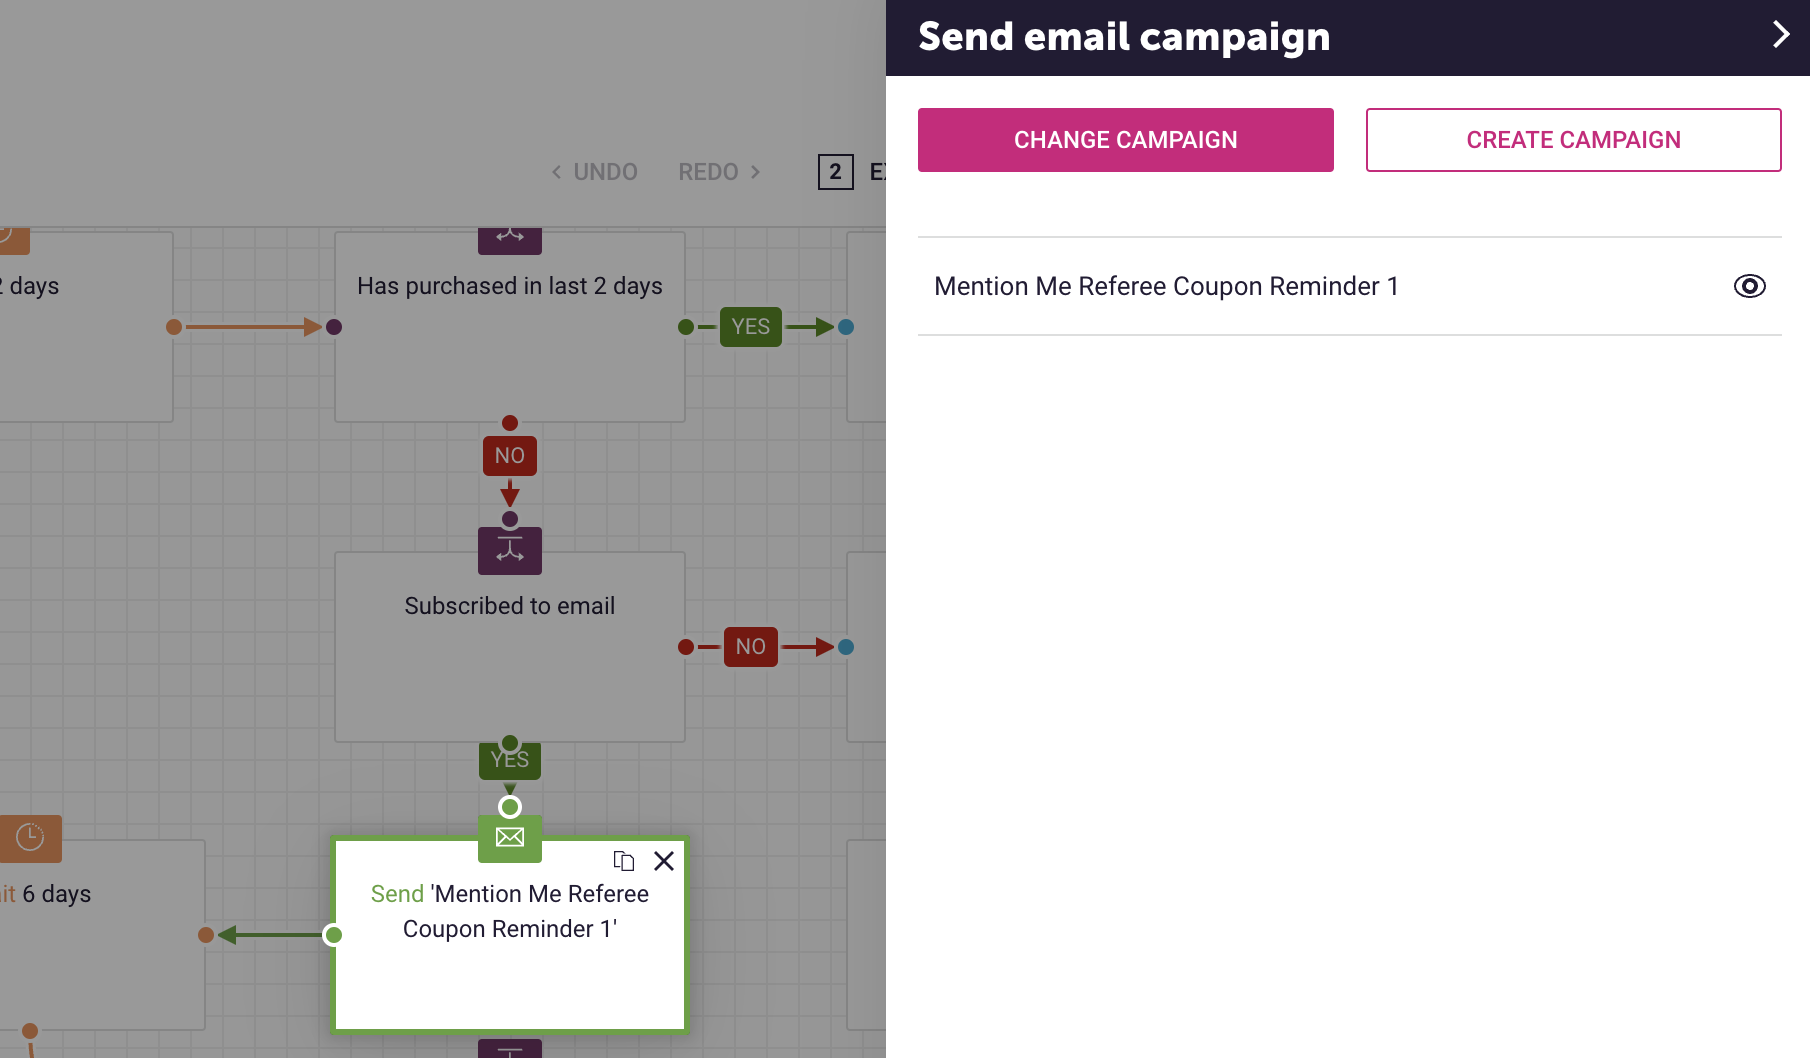This screenshot has width=1810, height=1058.
Task: Click the Change Campaign button
Action: [x=1126, y=140]
